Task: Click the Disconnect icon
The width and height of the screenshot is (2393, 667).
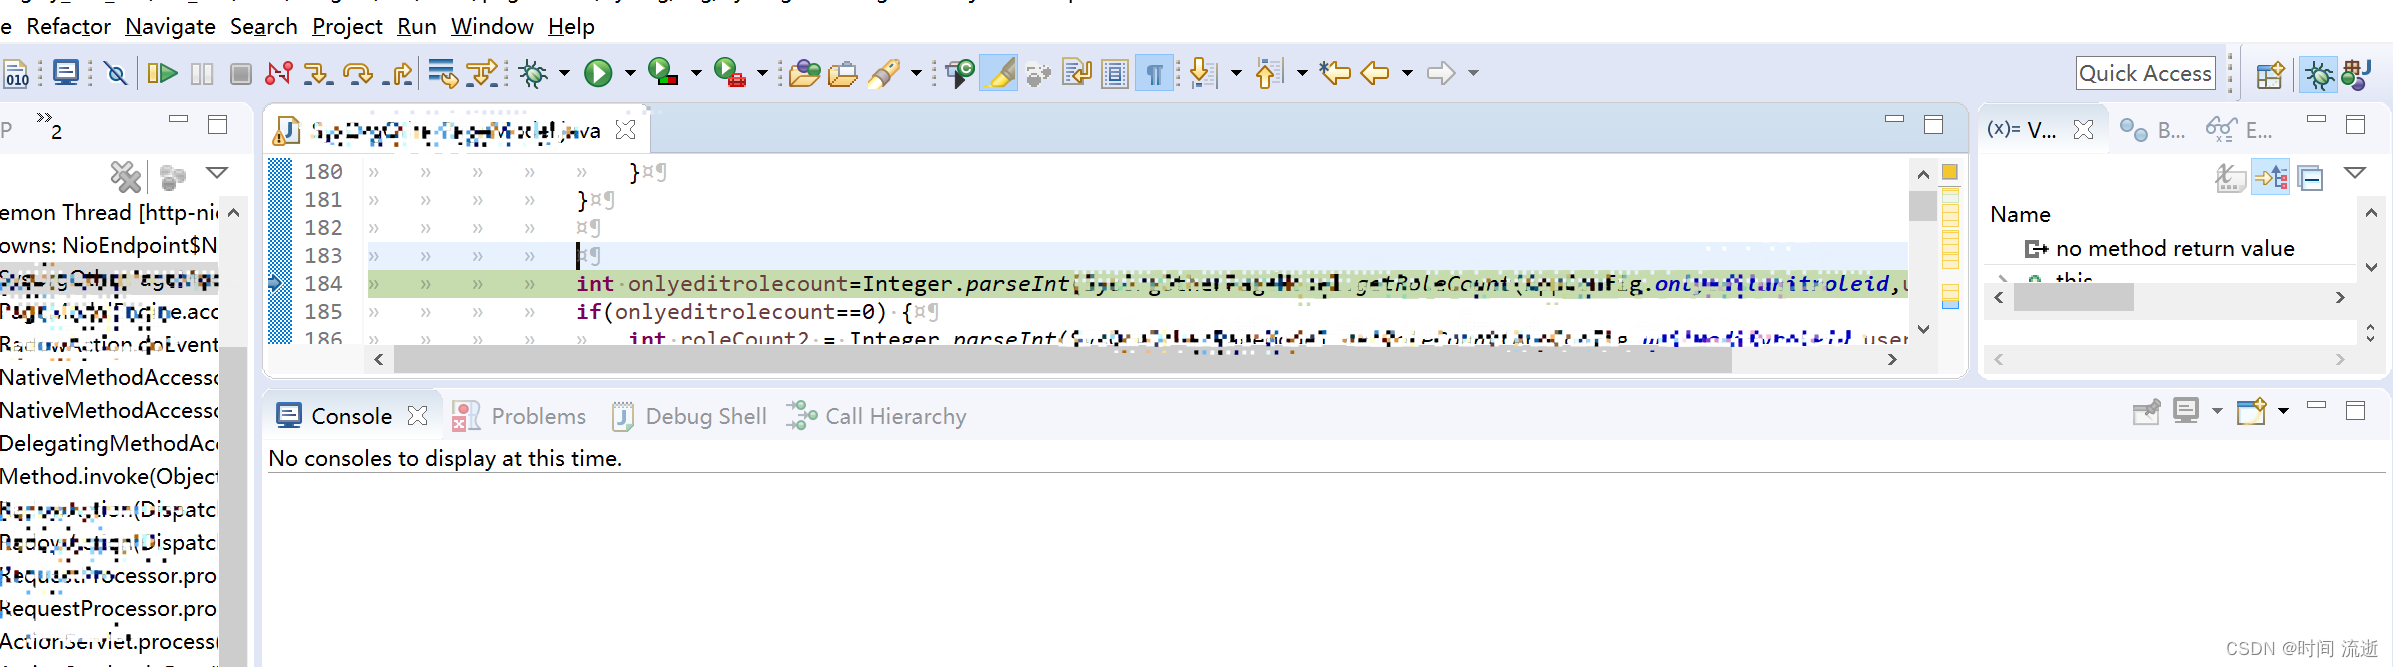Action: [x=279, y=73]
